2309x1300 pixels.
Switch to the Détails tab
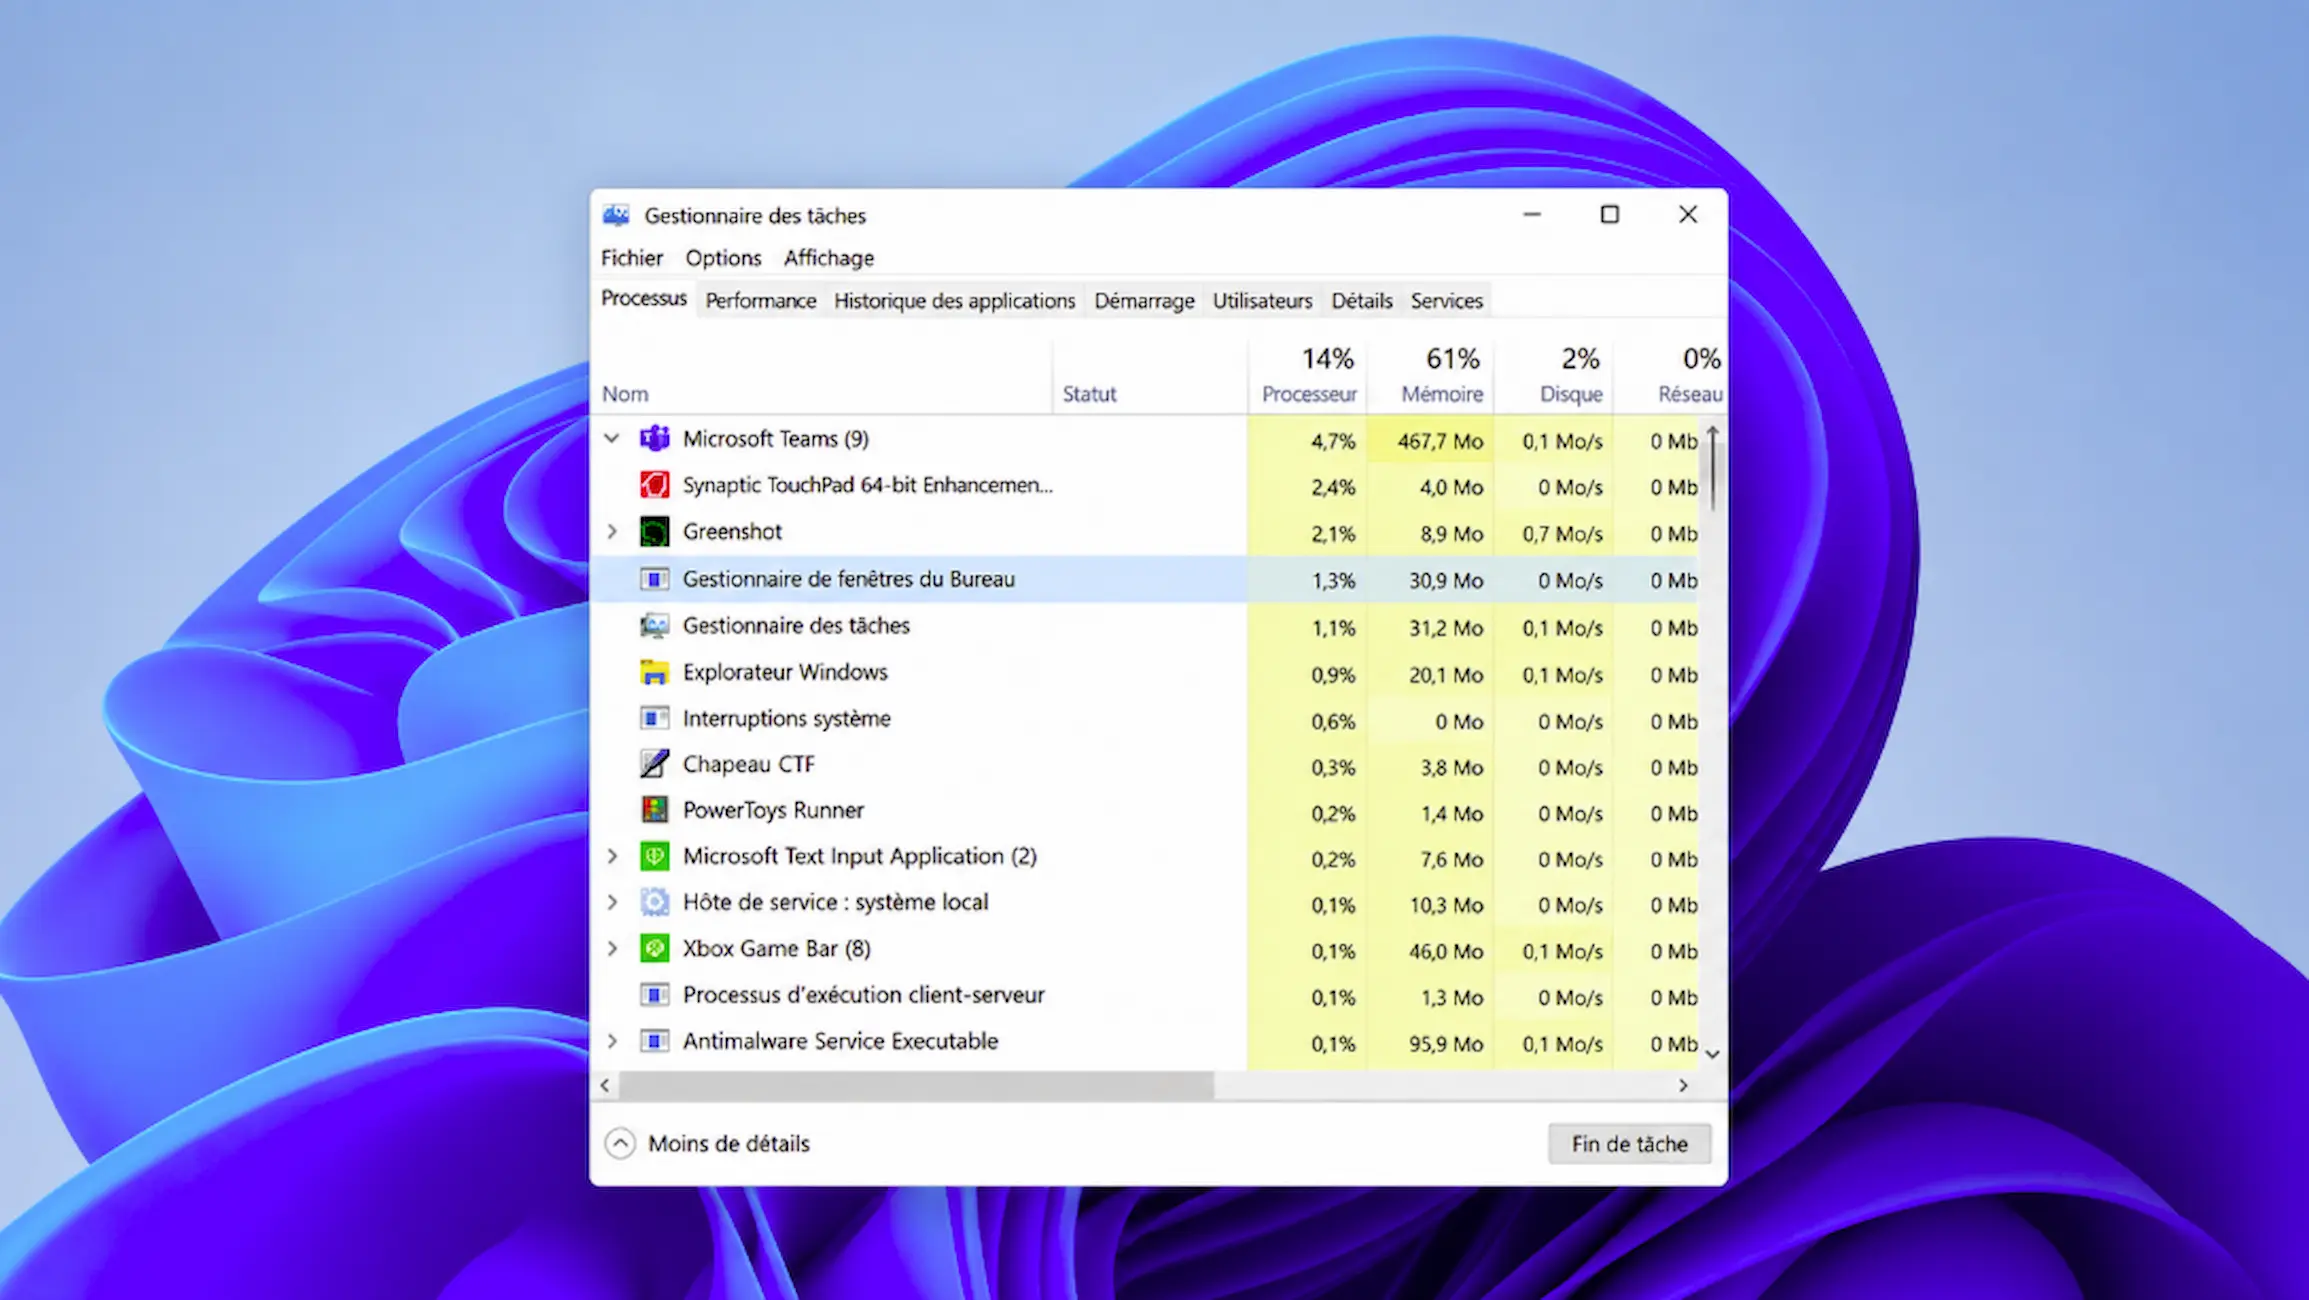tap(1361, 301)
